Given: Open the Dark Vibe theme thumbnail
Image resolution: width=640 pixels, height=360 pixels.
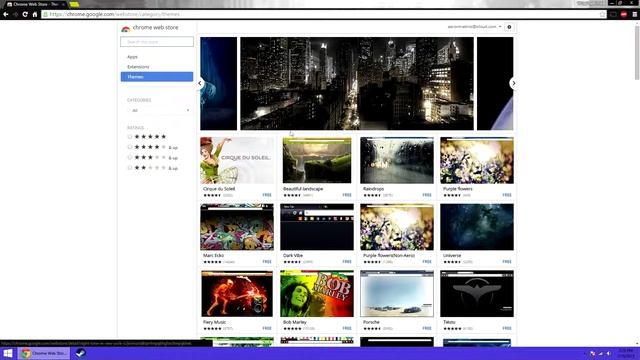Looking at the screenshot, I should tap(317, 227).
